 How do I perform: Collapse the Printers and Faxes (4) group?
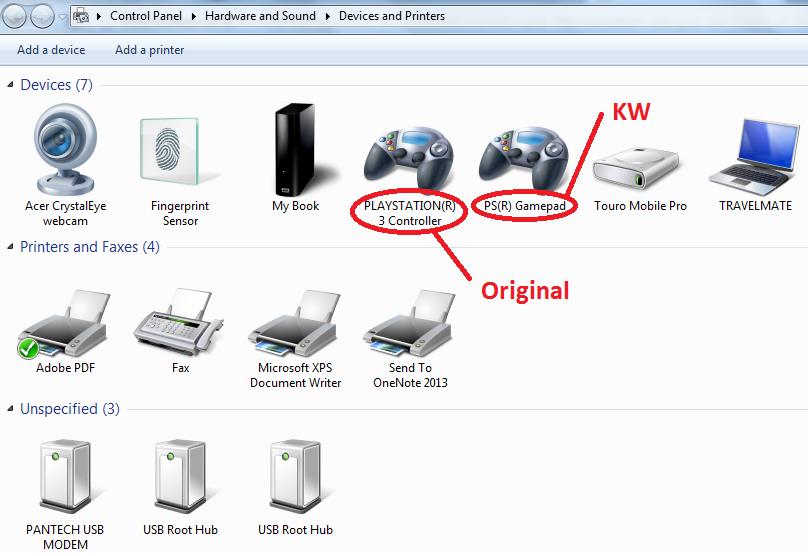[x=10, y=247]
